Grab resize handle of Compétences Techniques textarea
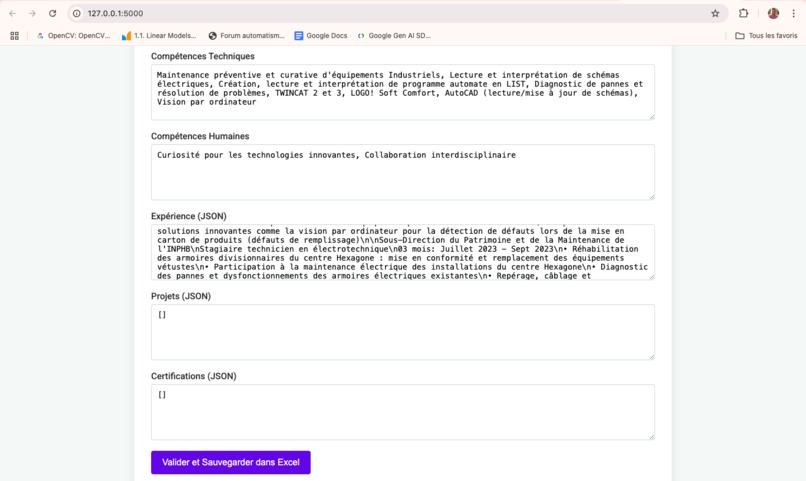 click(x=651, y=117)
